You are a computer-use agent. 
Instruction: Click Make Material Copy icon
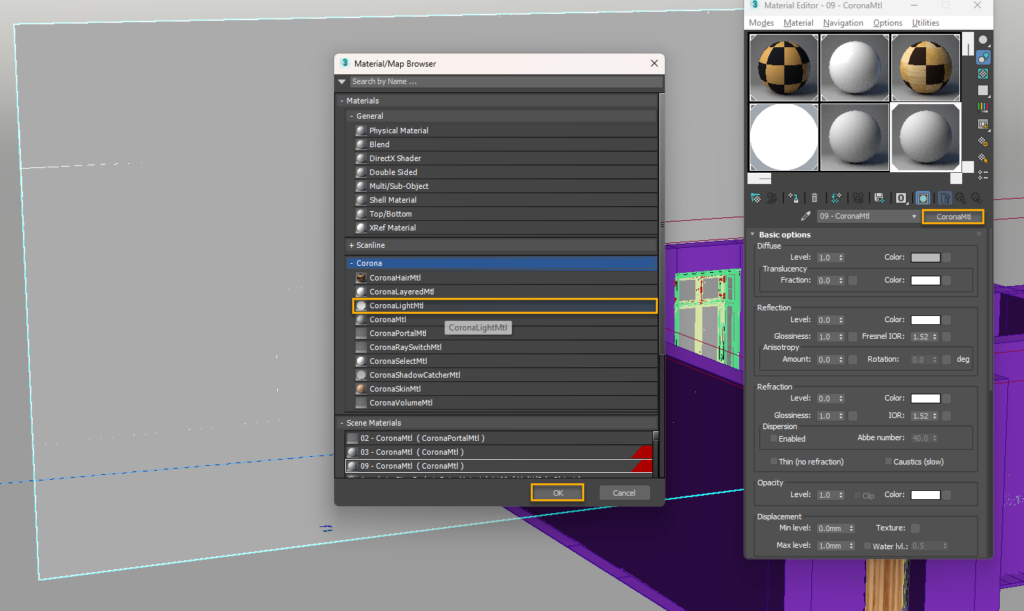click(836, 198)
